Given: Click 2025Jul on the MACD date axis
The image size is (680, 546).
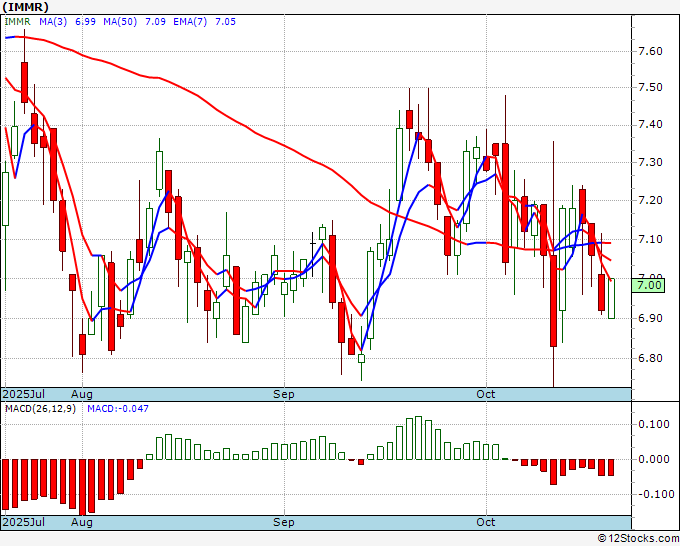Looking at the screenshot, I should pos(24,522).
